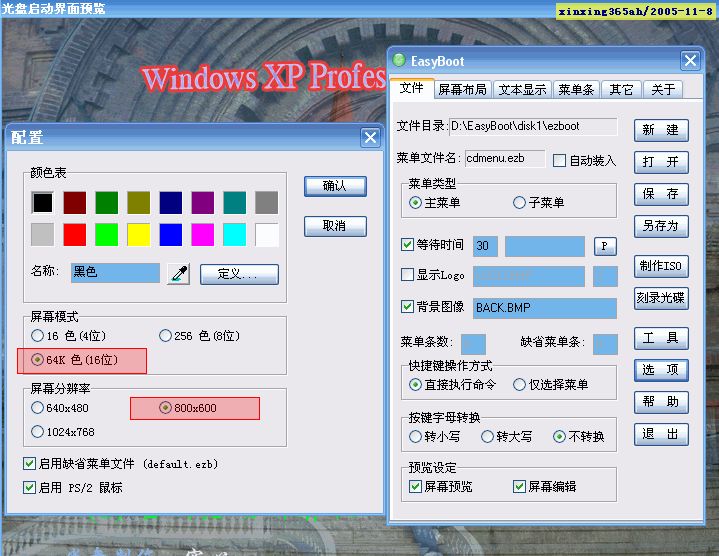719x556 pixels.
Task: Select the magenta color swatch
Action: (x=203, y=235)
